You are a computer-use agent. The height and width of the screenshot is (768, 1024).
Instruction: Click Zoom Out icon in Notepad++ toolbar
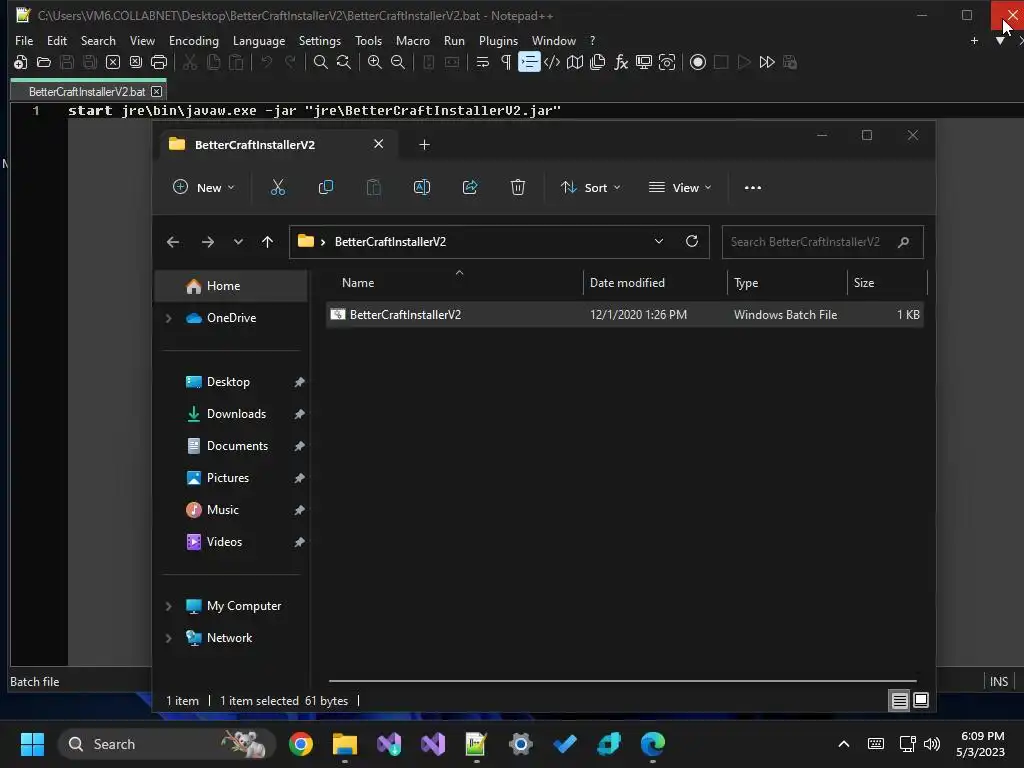pyautogui.click(x=397, y=62)
